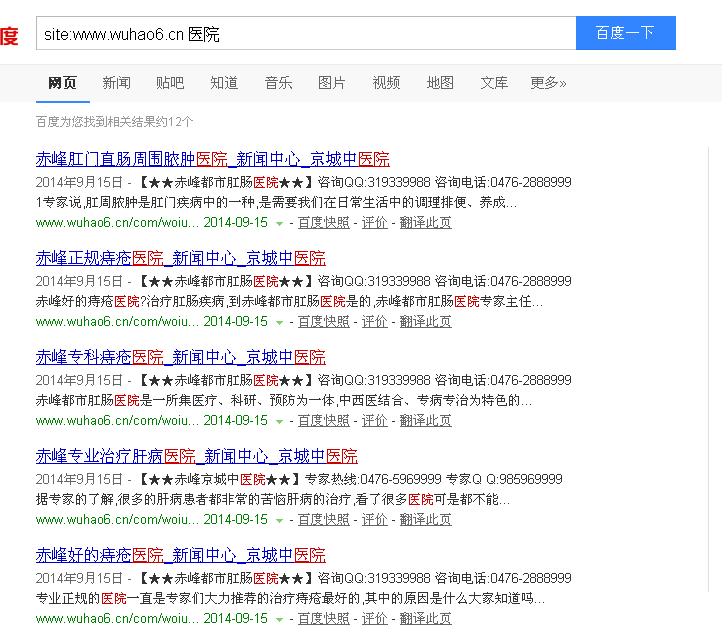Switch to the 新闻 tab

pyautogui.click(x=116, y=83)
